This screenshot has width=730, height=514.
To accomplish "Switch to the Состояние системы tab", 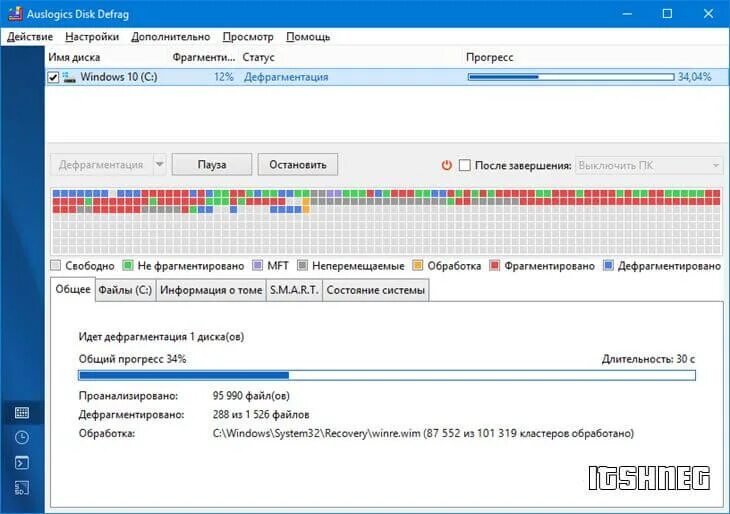I will point(375,290).
